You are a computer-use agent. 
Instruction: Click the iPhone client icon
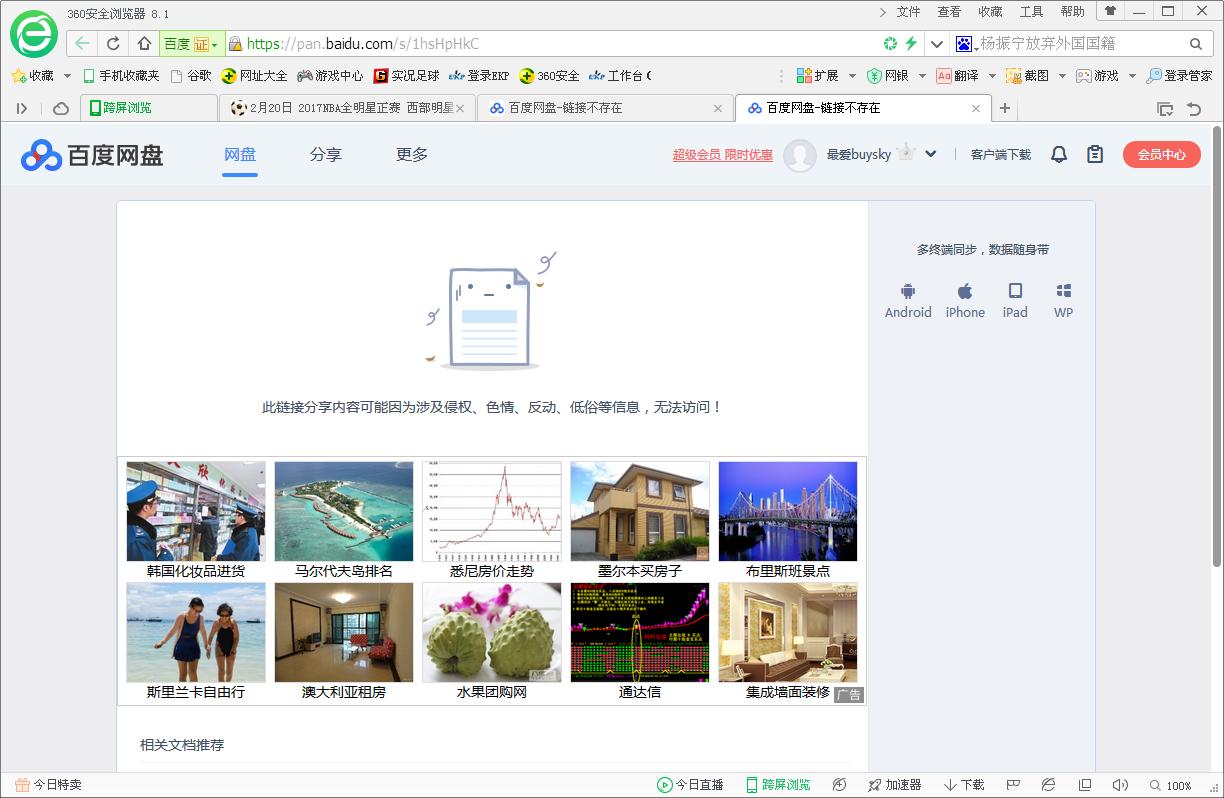[x=965, y=291]
